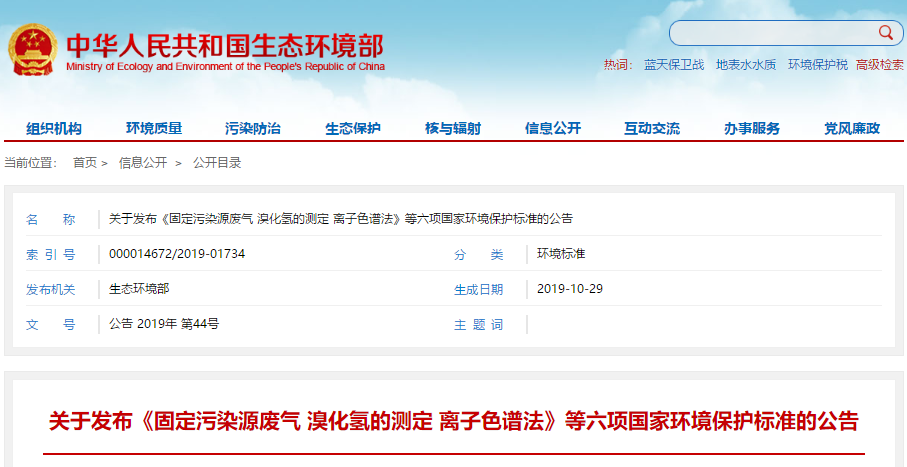Click the 地表水水质 hot word link
Screen dimensions: 907x467
pos(746,65)
